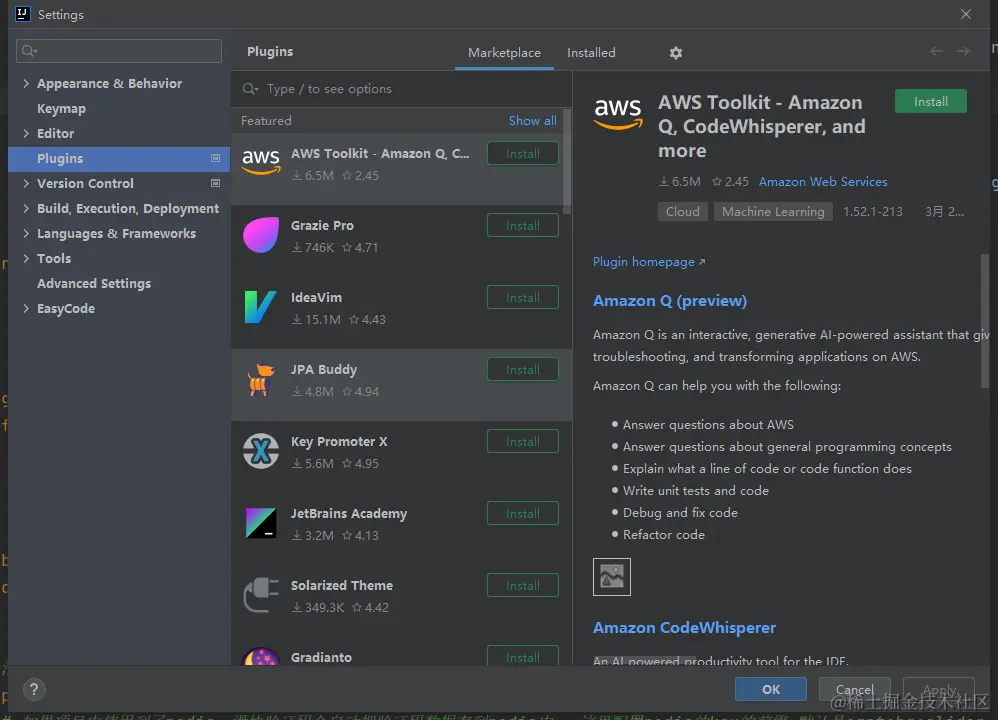This screenshot has height=720, width=998.
Task: Click the Amazon Q (preview) heading link
Action: (670, 300)
